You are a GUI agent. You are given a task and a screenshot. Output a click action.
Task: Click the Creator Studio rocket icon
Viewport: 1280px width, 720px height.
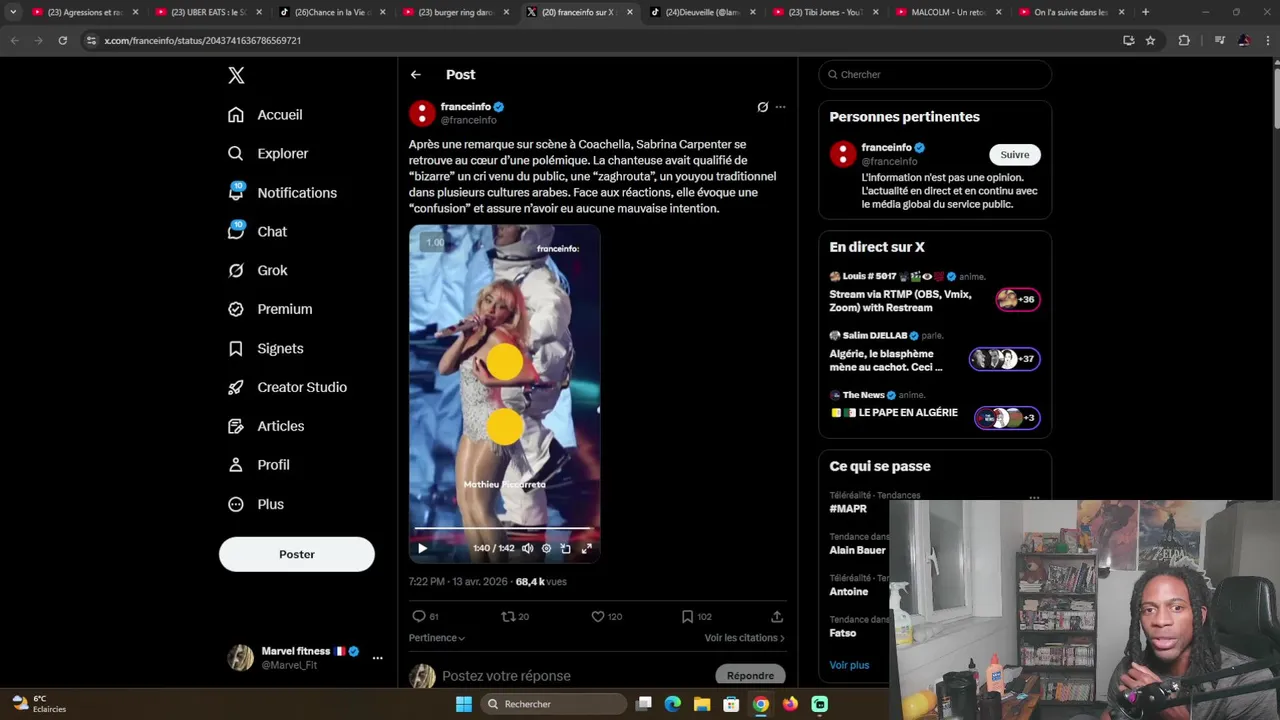[236, 388]
